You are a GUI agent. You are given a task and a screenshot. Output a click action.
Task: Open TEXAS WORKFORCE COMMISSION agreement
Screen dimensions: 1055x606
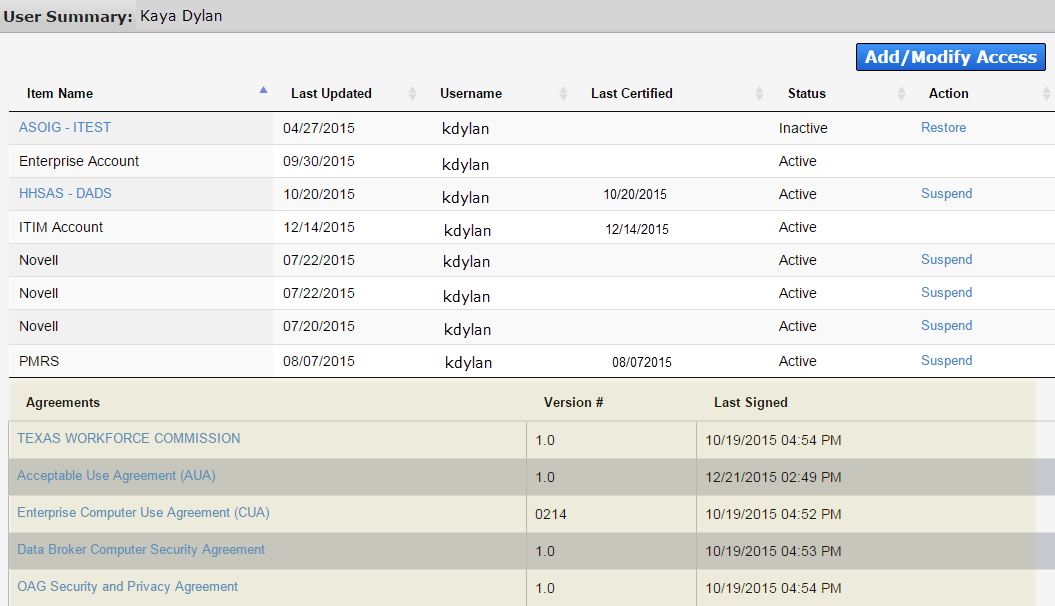[129, 438]
